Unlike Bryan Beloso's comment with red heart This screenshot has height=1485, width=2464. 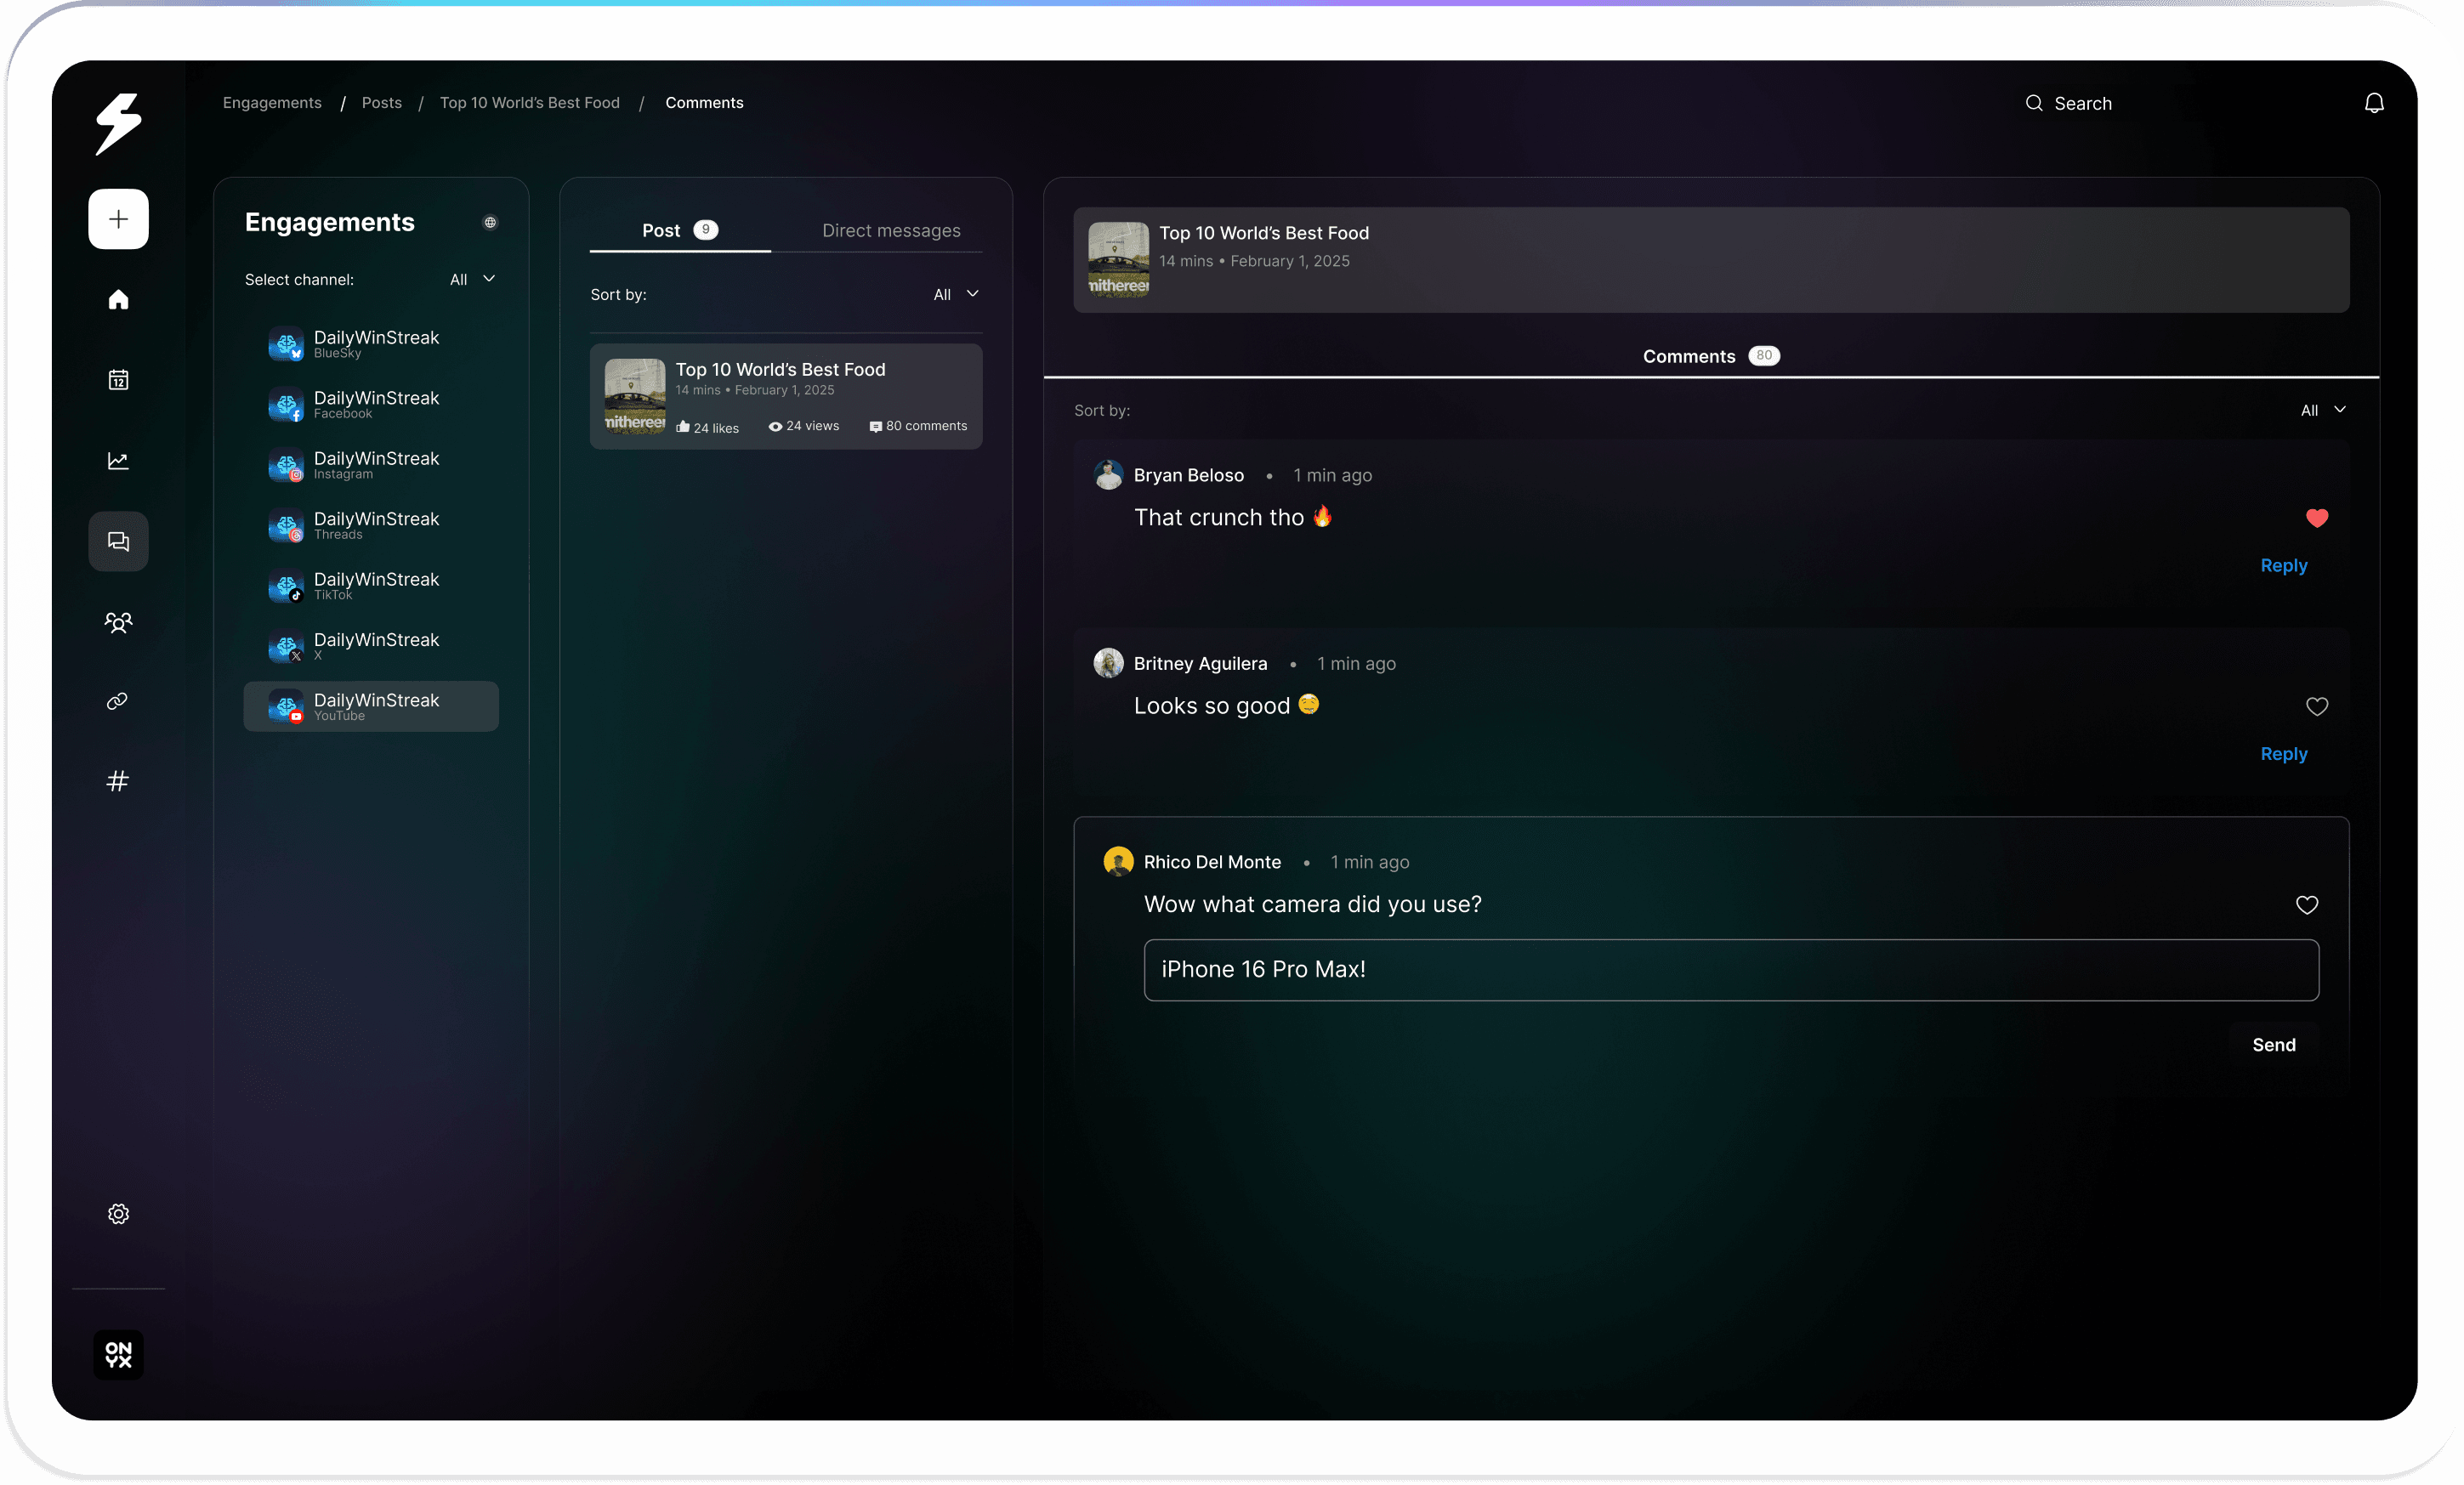(2316, 518)
